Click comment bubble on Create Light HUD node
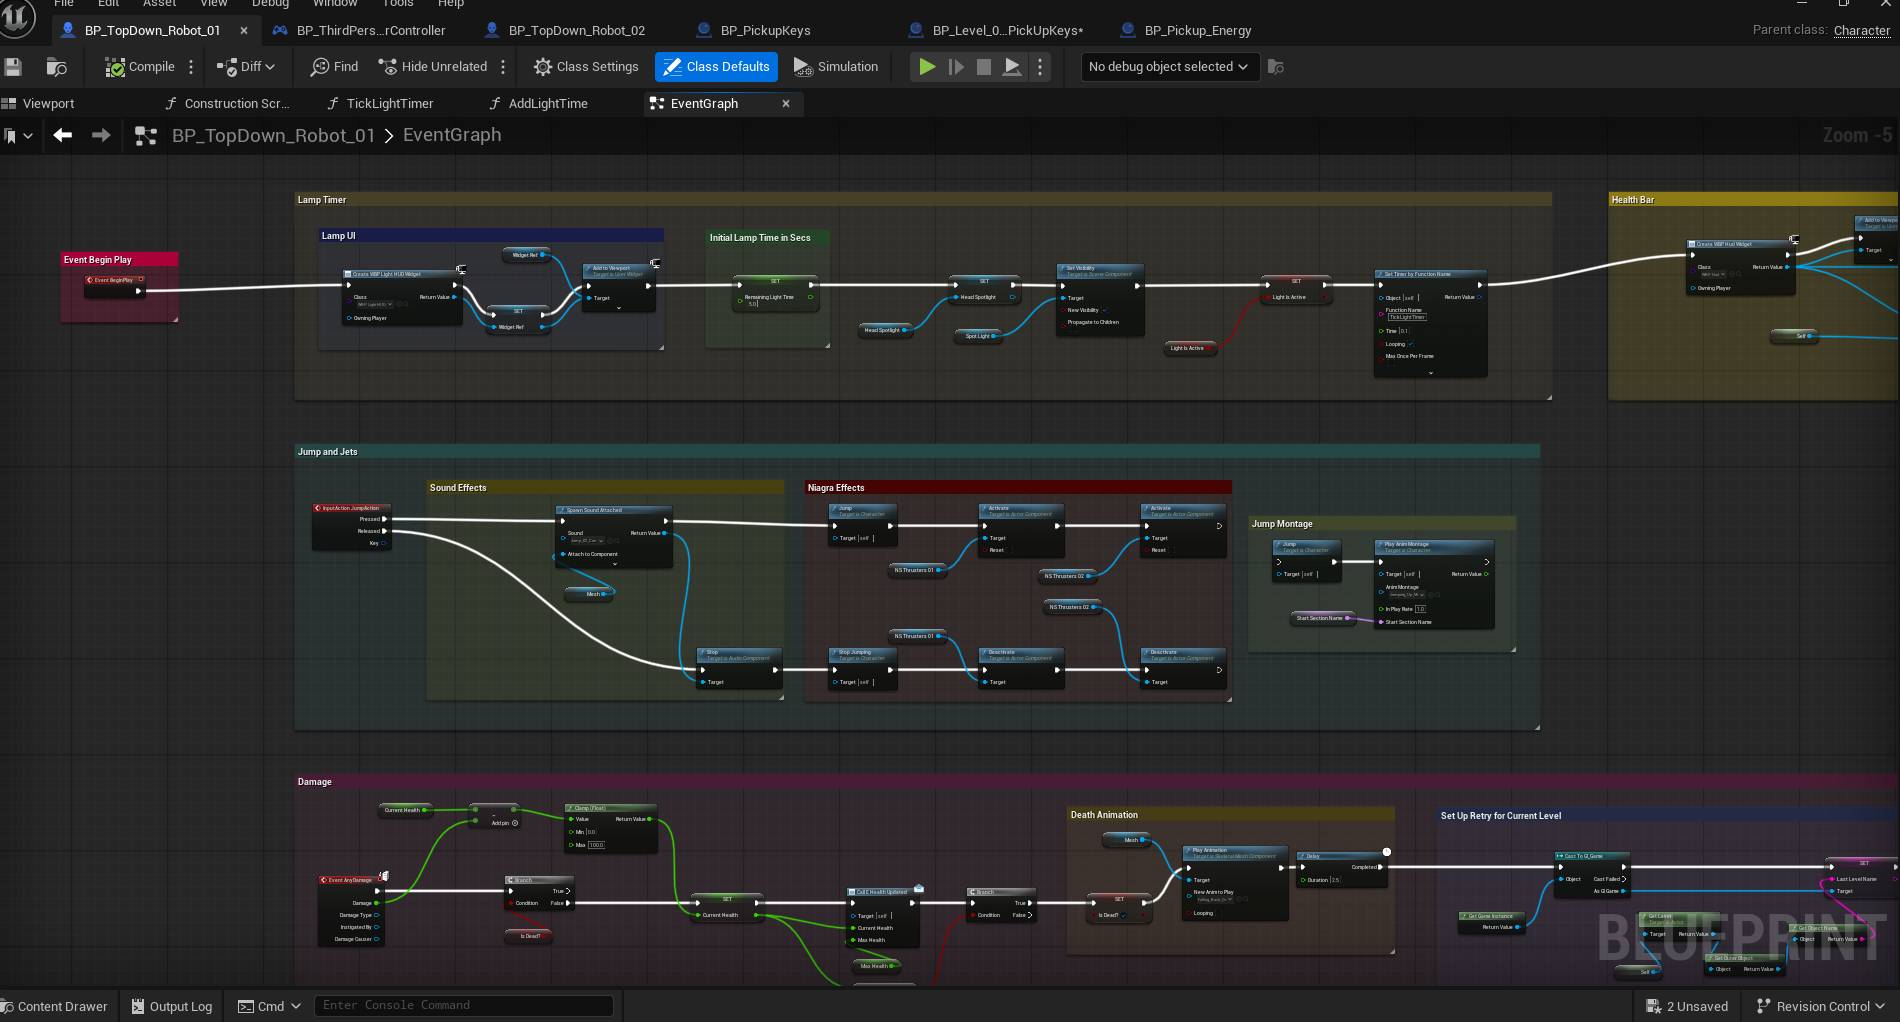 (x=461, y=269)
